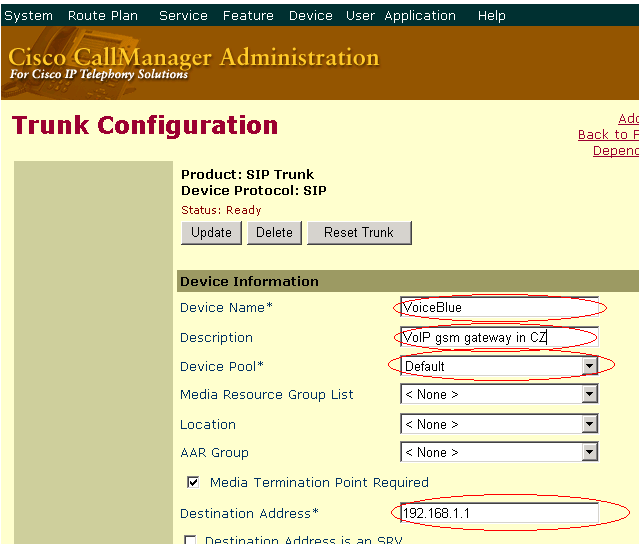This screenshot has width=639, height=544.
Task: Check Destination Address is an SRV
Action: pos(190,540)
